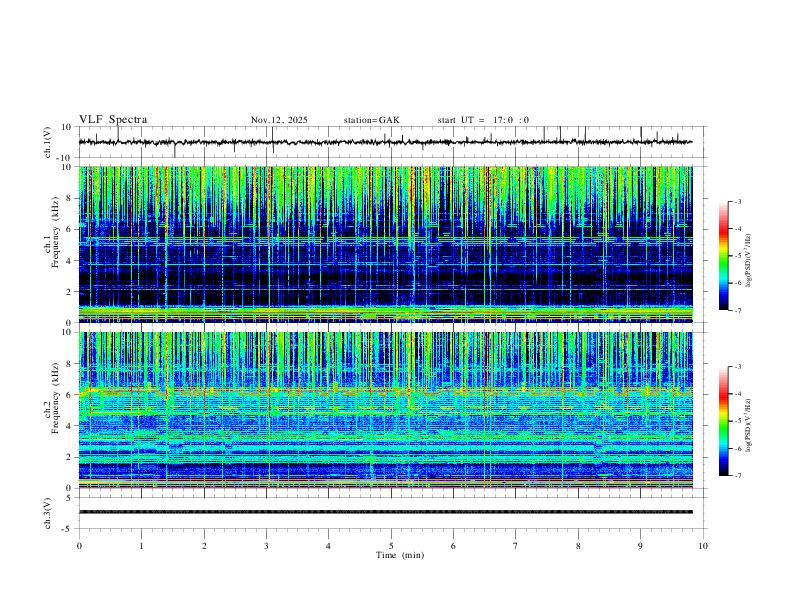The width and height of the screenshot is (792, 612).
Task: Click time axis tick label "10"
Action: tap(703, 546)
